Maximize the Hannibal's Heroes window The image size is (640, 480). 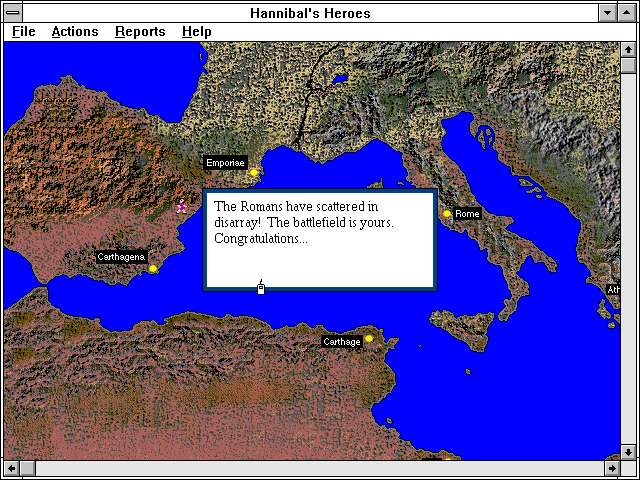[627, 13]
